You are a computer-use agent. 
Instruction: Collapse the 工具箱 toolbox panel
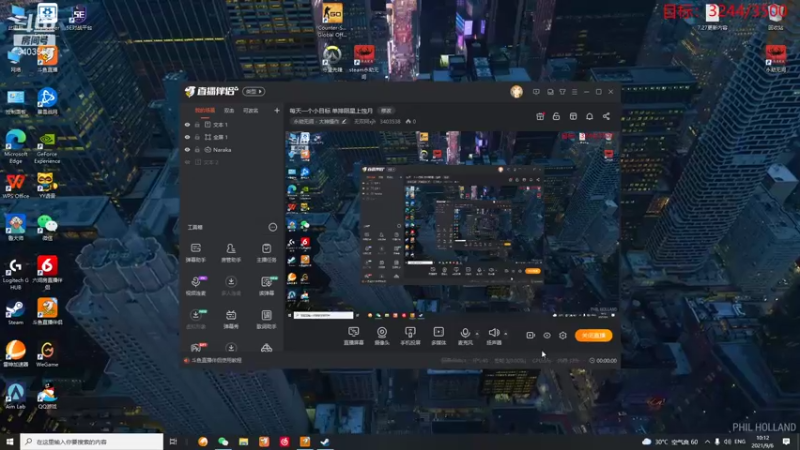pyautogui.click(x=272, y=227)
